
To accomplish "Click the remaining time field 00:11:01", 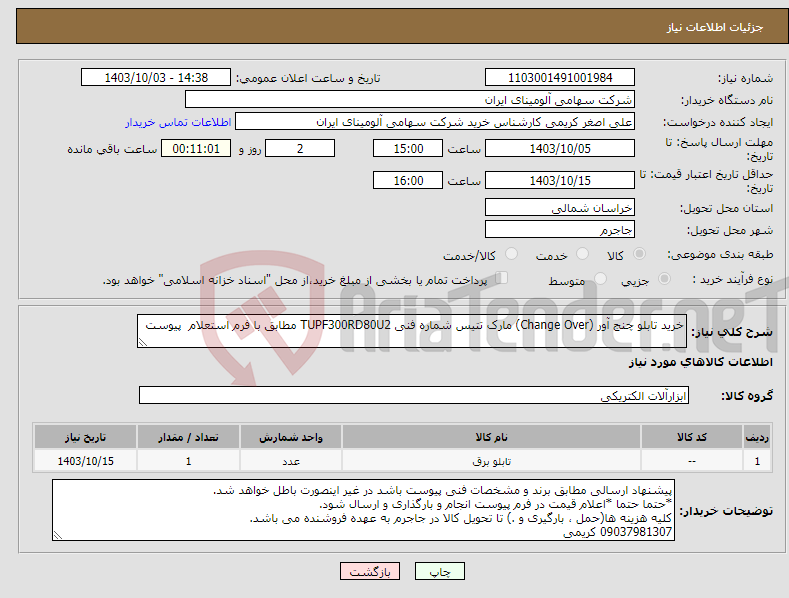I will pyautogui.click(x=196, y=148).
